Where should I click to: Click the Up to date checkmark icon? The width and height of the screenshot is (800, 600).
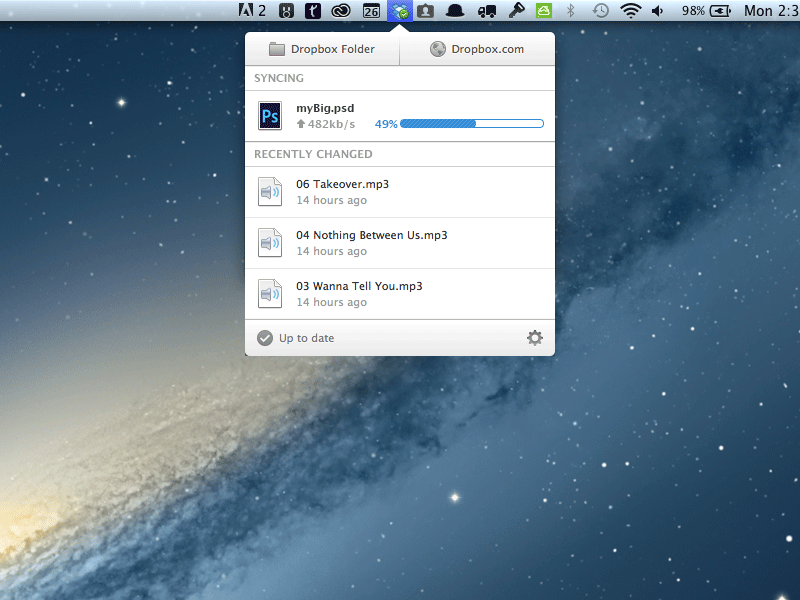[x=265, y=338]
